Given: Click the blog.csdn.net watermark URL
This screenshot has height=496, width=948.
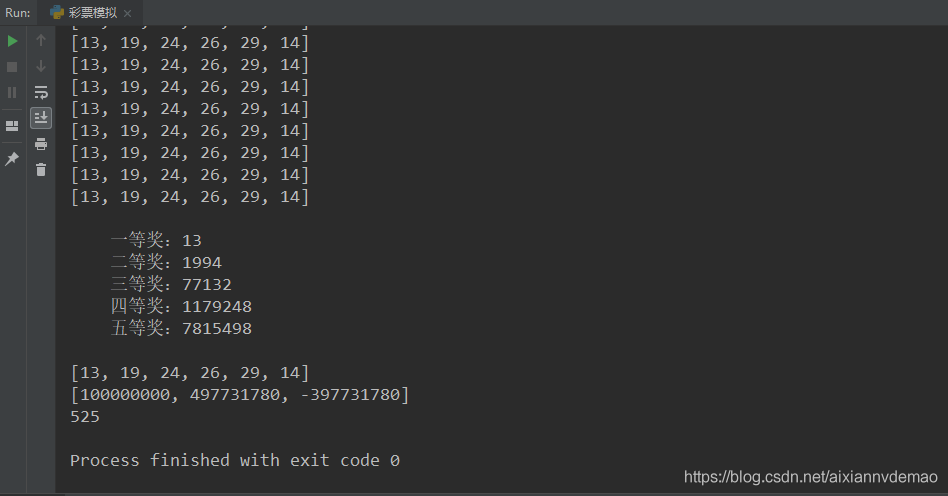Looking at the screenshot, I should 811,477.
